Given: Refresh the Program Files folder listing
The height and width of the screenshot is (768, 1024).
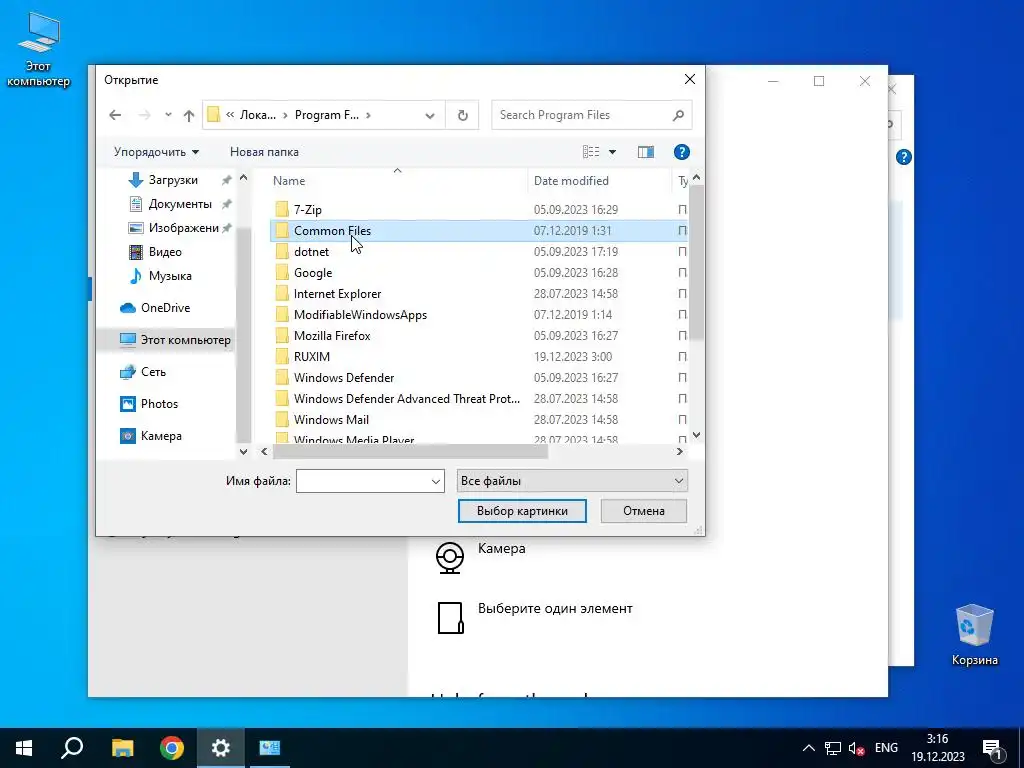Looking at the screenshot, I should click(462, 116).
